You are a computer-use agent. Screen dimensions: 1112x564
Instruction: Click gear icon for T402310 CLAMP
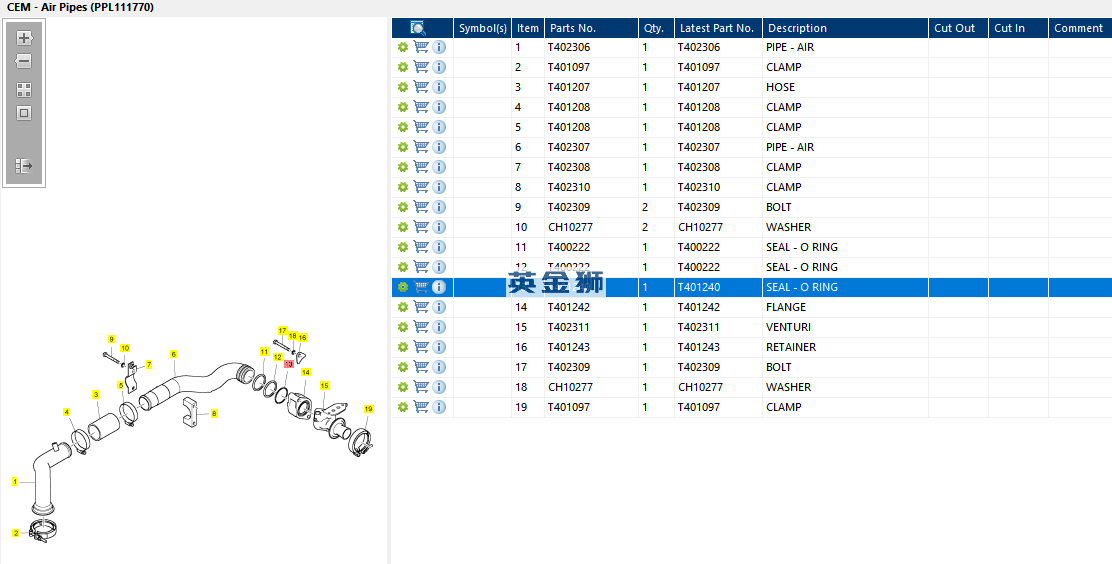click(403, 187)
